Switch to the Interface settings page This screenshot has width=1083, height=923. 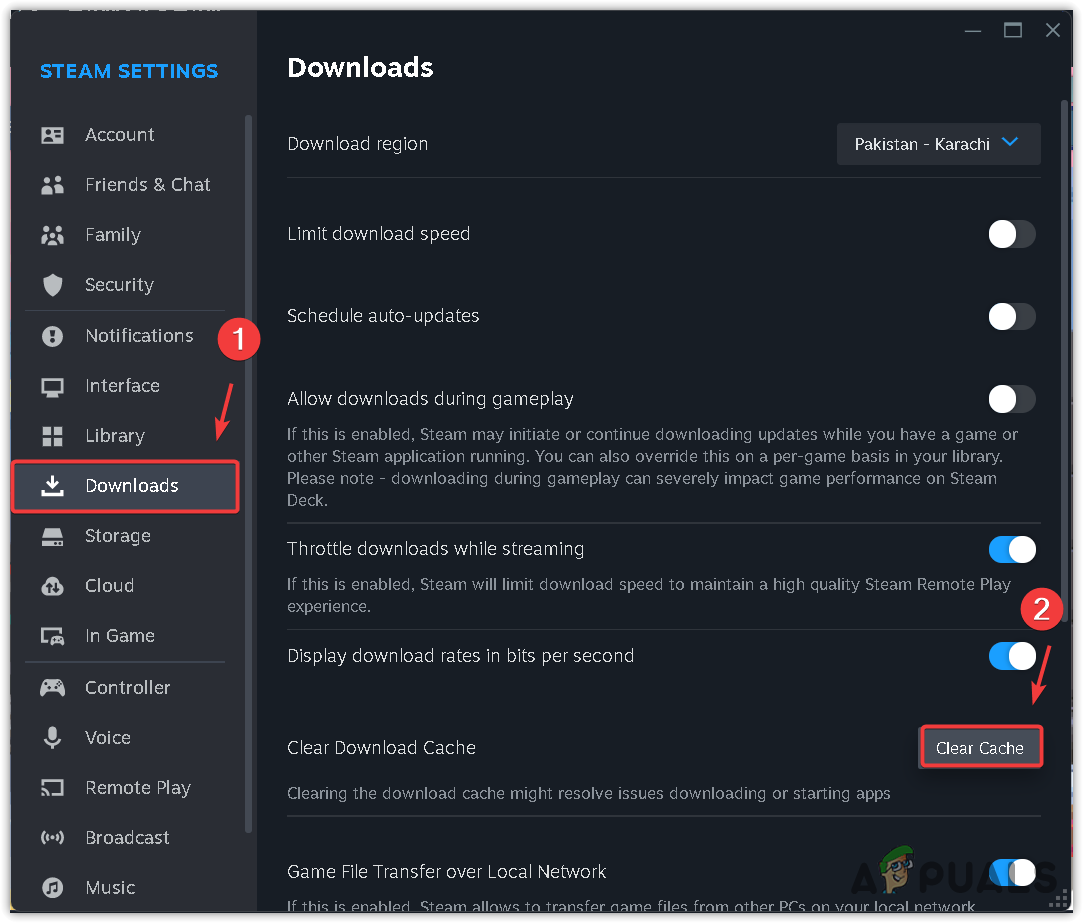[x=122, y=386]
